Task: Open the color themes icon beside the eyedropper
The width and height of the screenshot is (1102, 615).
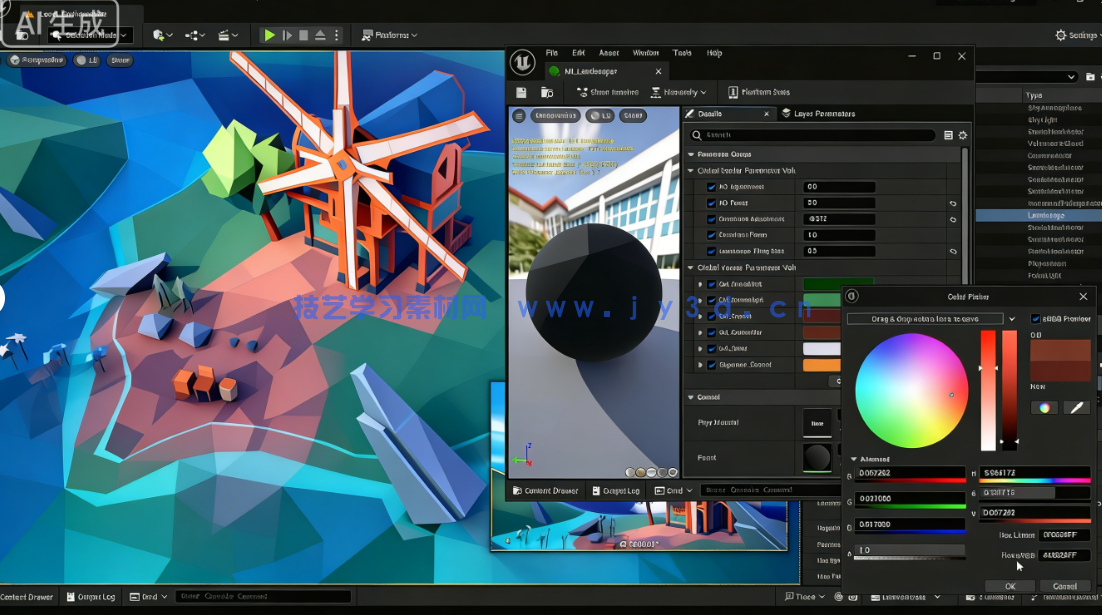Action: click(1043, 407)
